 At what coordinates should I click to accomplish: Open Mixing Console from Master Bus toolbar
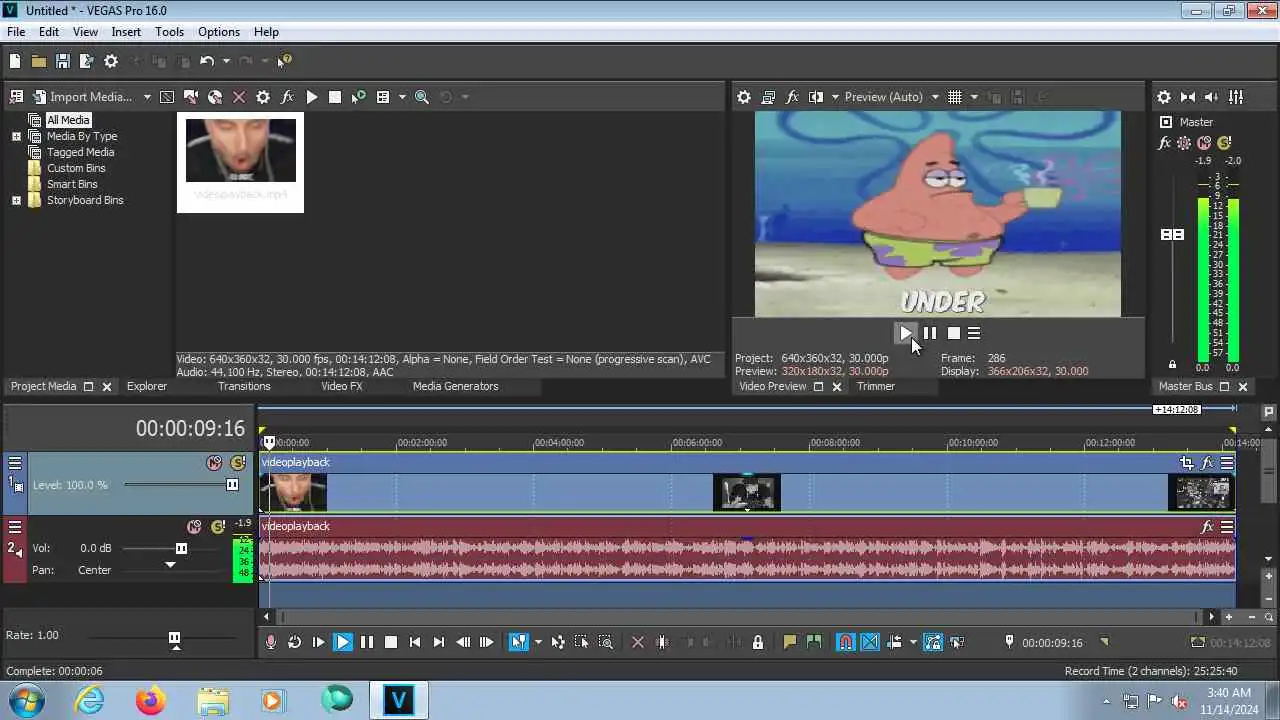click(1236, 97)
